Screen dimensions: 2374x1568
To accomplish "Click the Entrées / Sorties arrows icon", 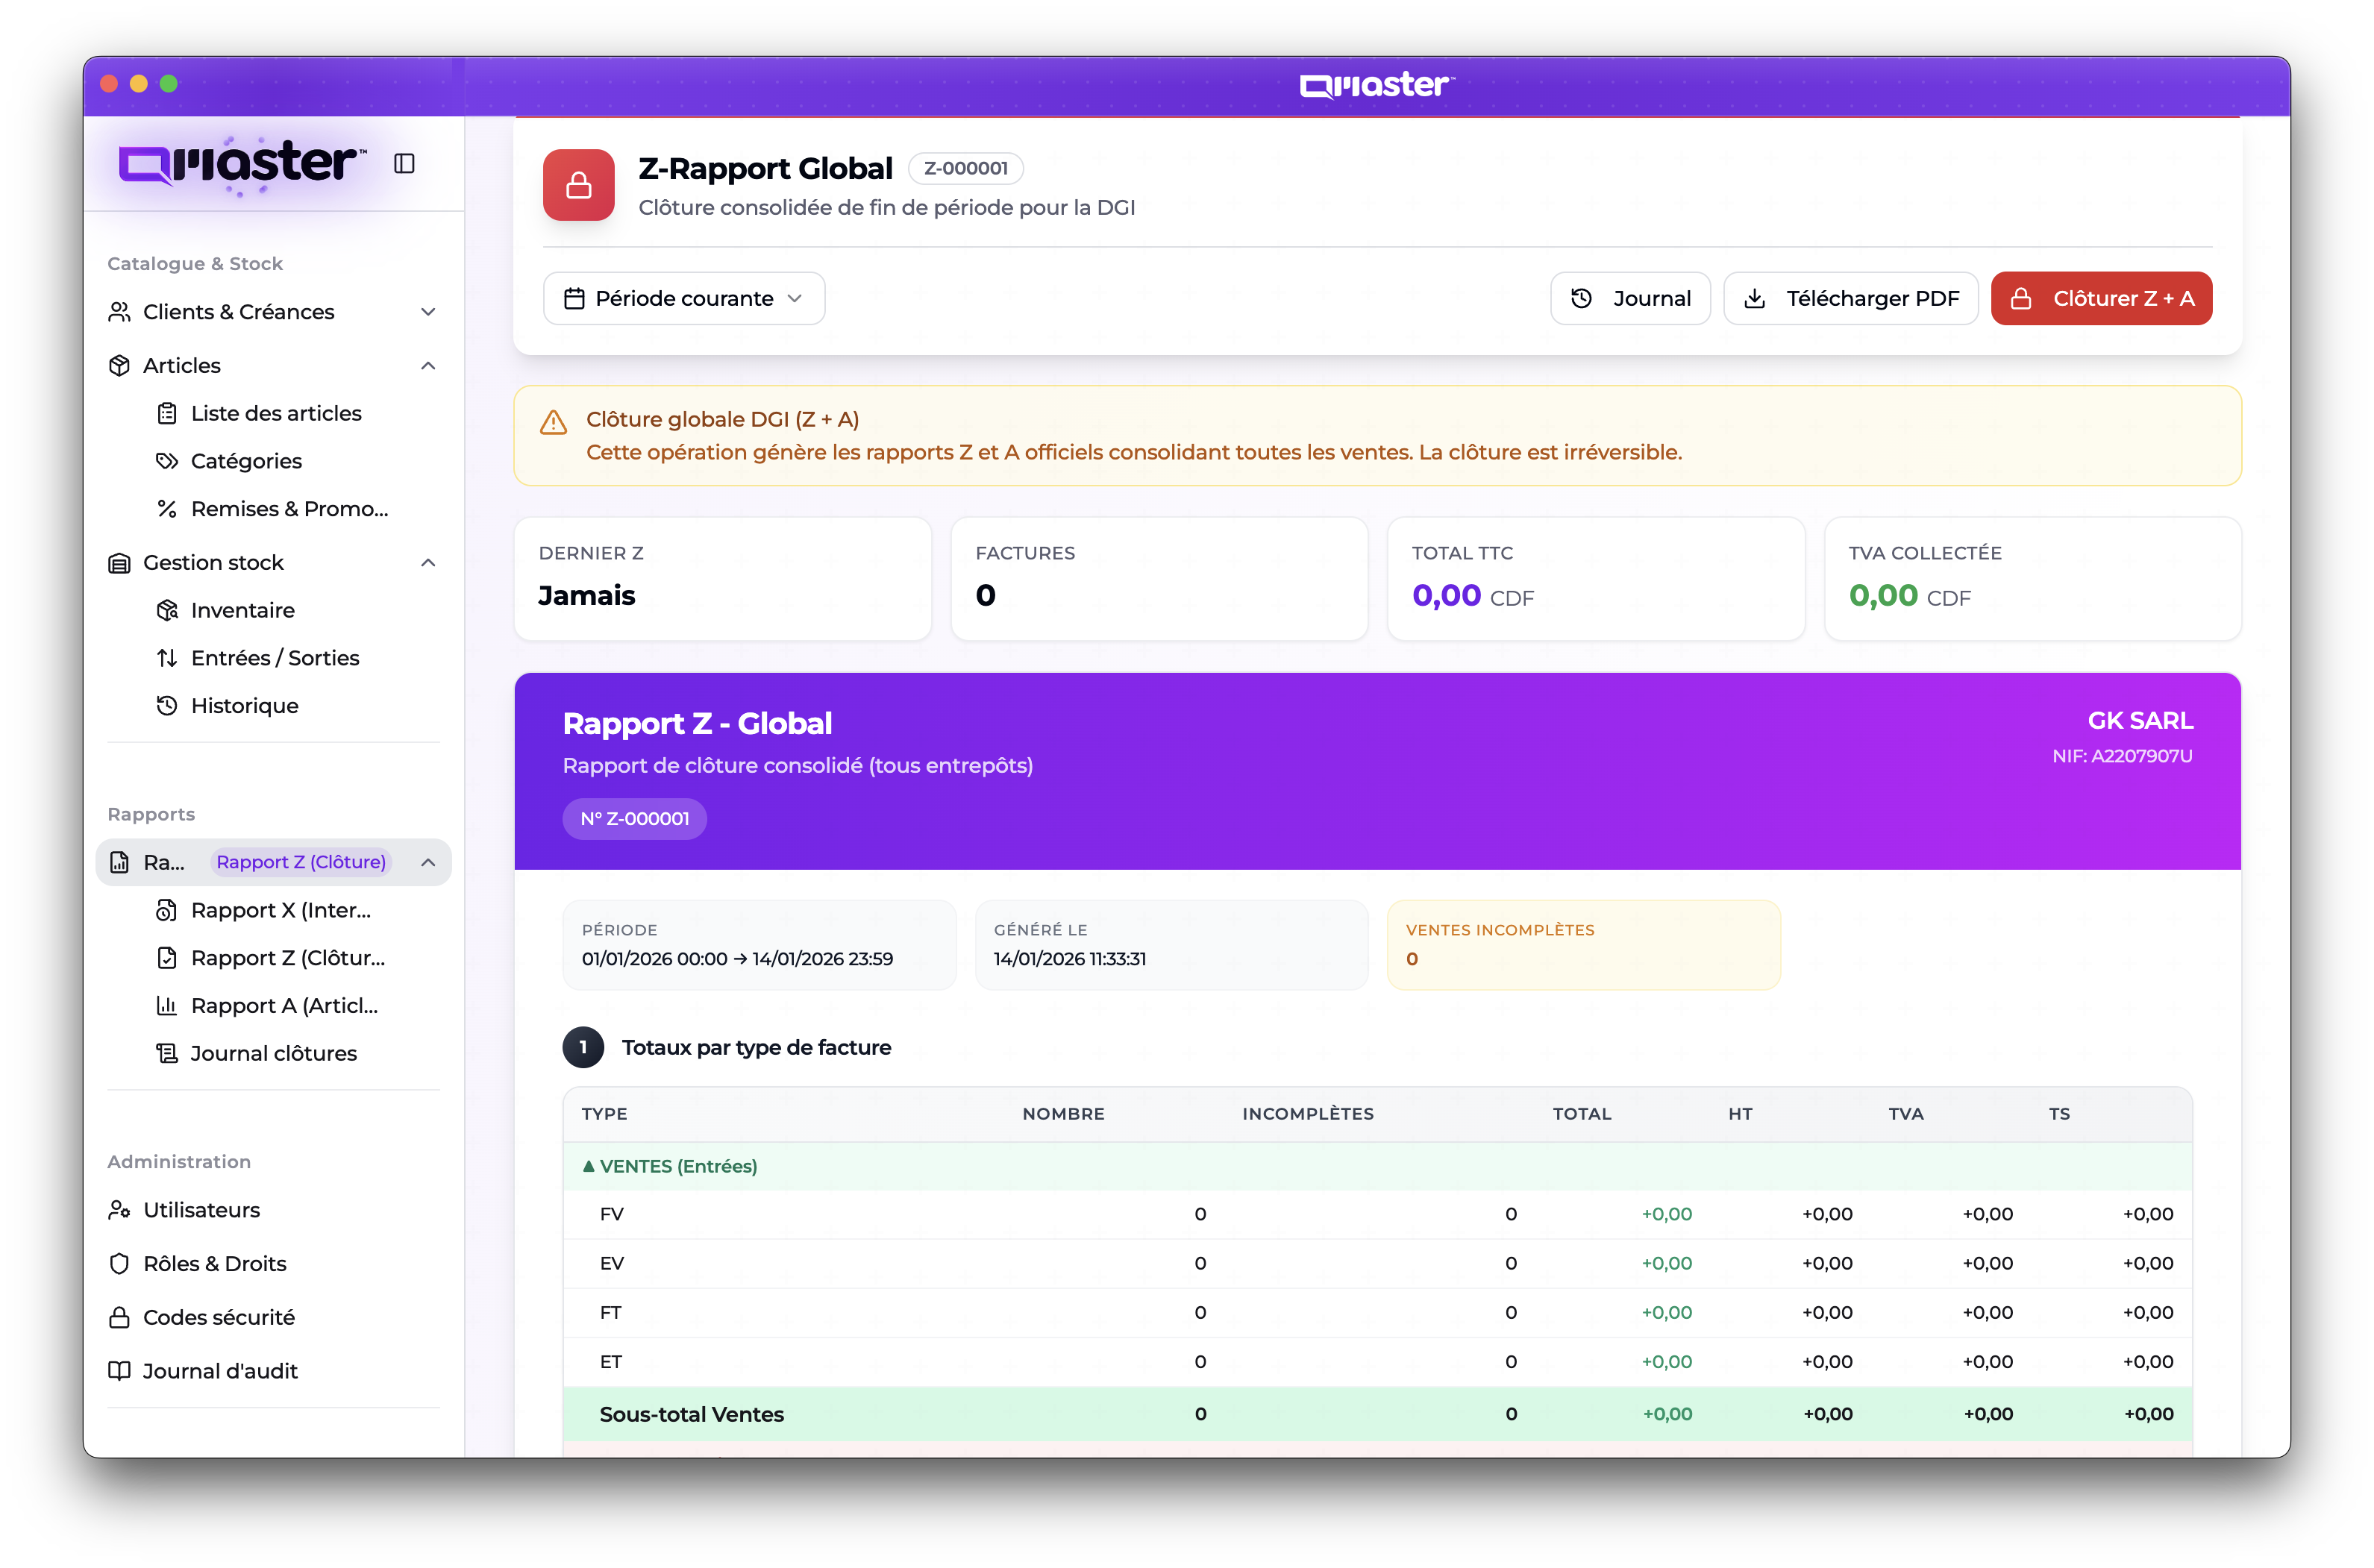I will [x=167, y=658].
